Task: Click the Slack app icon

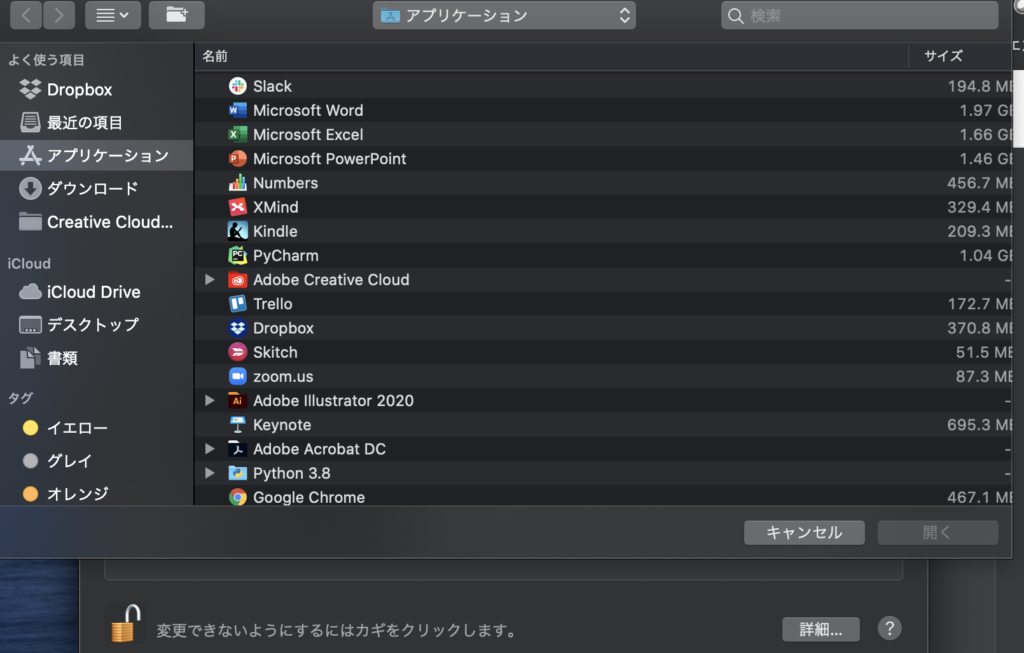Action: (x=237, y=86)
